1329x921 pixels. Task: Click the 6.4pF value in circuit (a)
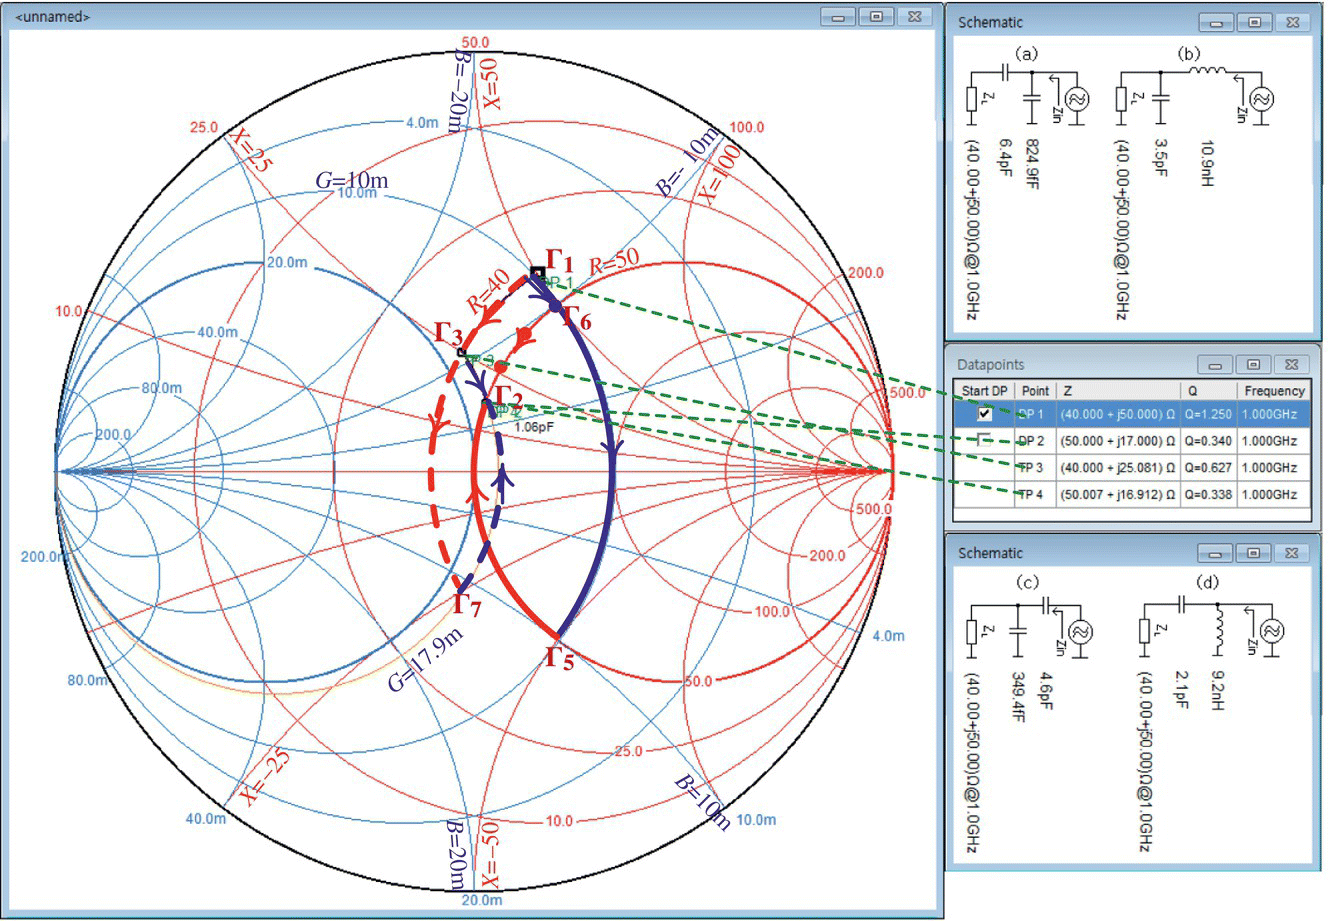coord(1006,158)
